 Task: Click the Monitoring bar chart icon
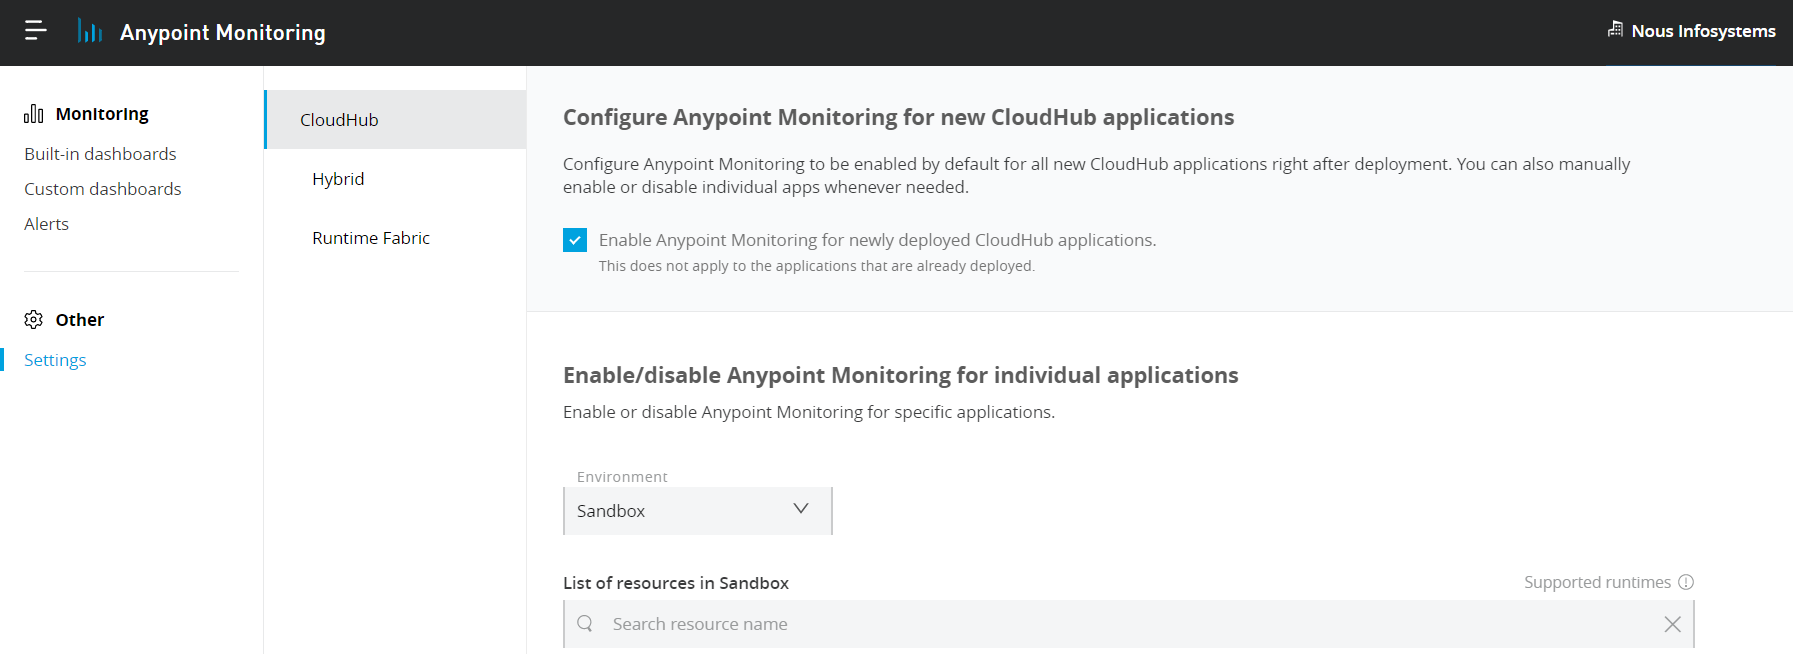[x=34, y=114]
